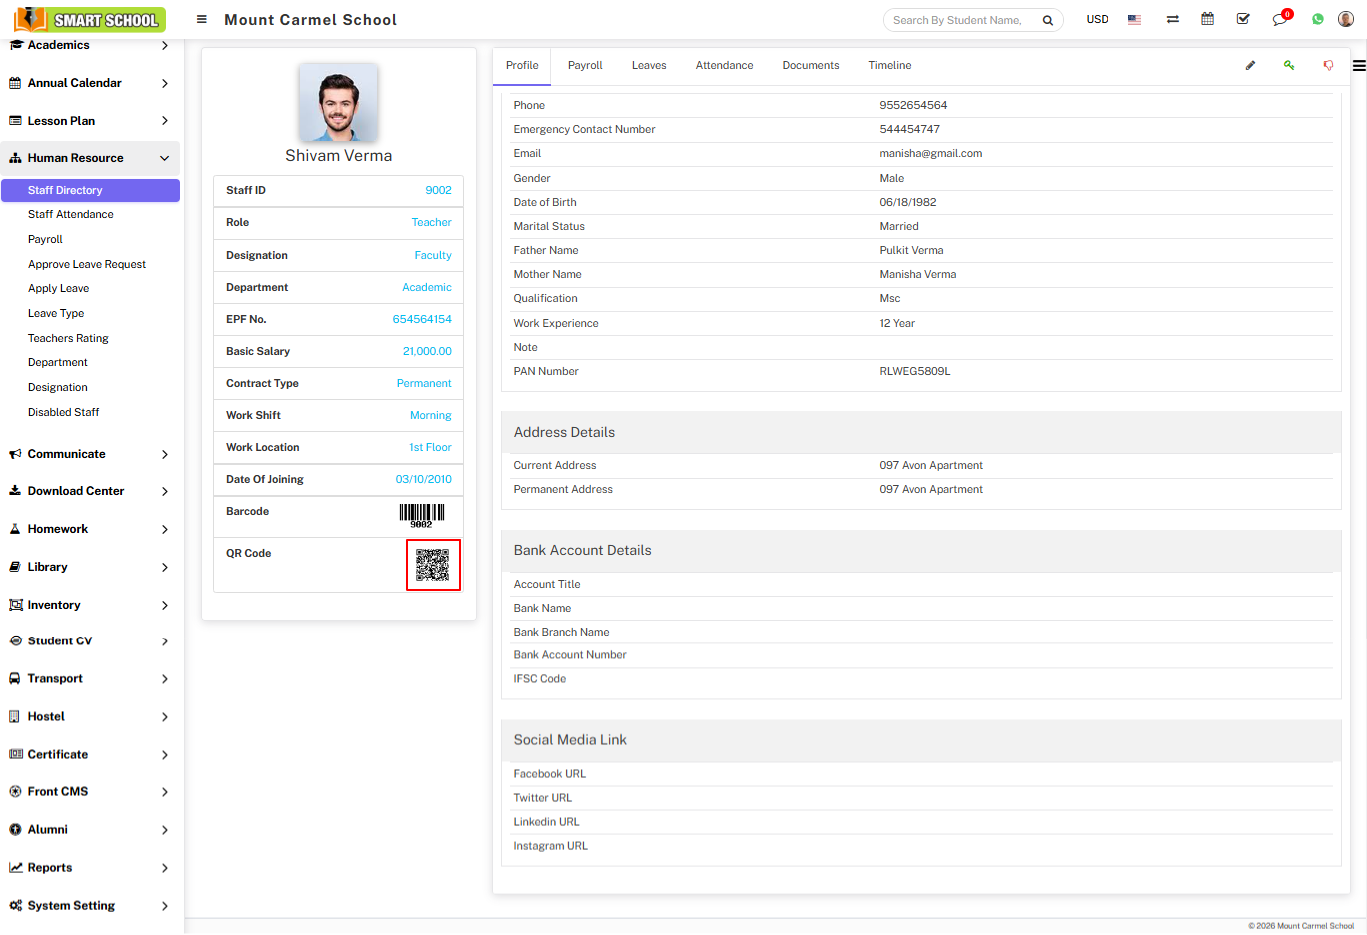The height and width of the screenshot is (935, 1367).
Task: Open the USD currency selector
Action: [x=1097, y=19]
